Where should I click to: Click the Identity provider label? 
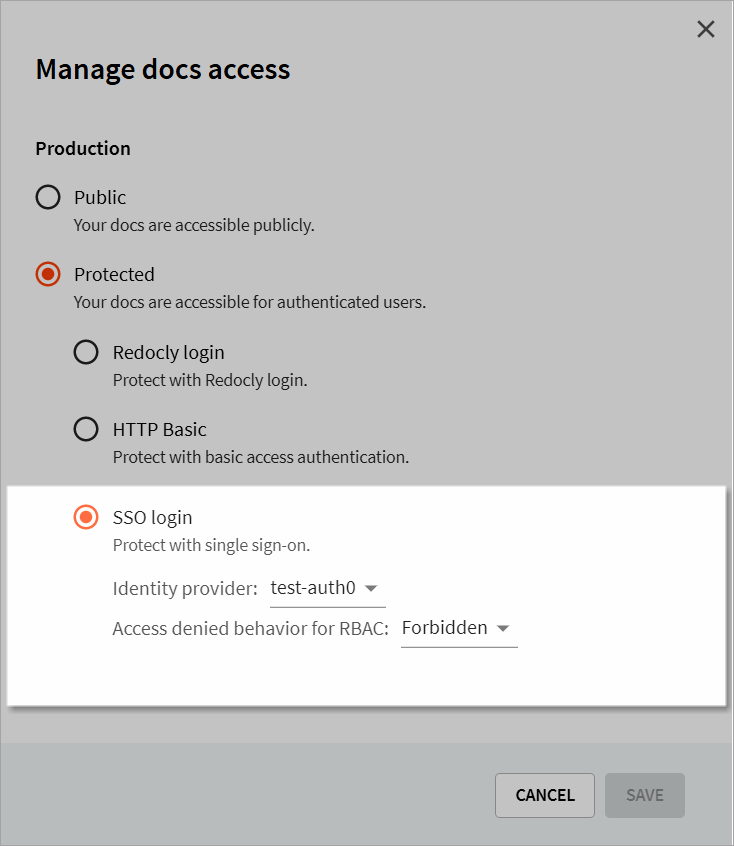tap(185, 589)
